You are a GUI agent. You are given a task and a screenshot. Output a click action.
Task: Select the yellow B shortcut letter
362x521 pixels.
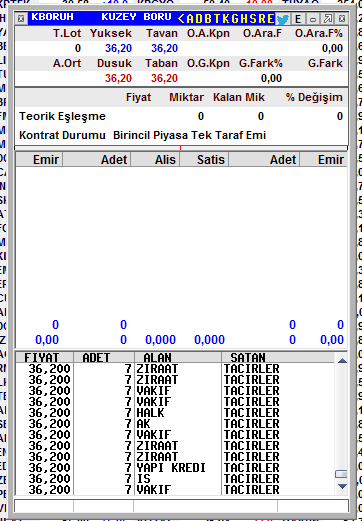[208, 19]
